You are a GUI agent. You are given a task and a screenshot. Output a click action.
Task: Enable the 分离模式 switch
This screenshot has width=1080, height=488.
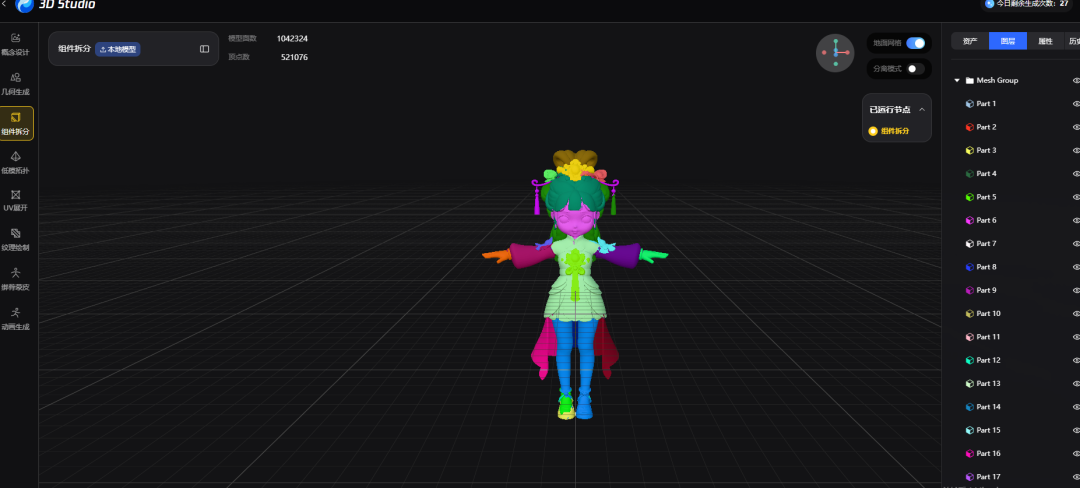[x=915, y=69]
